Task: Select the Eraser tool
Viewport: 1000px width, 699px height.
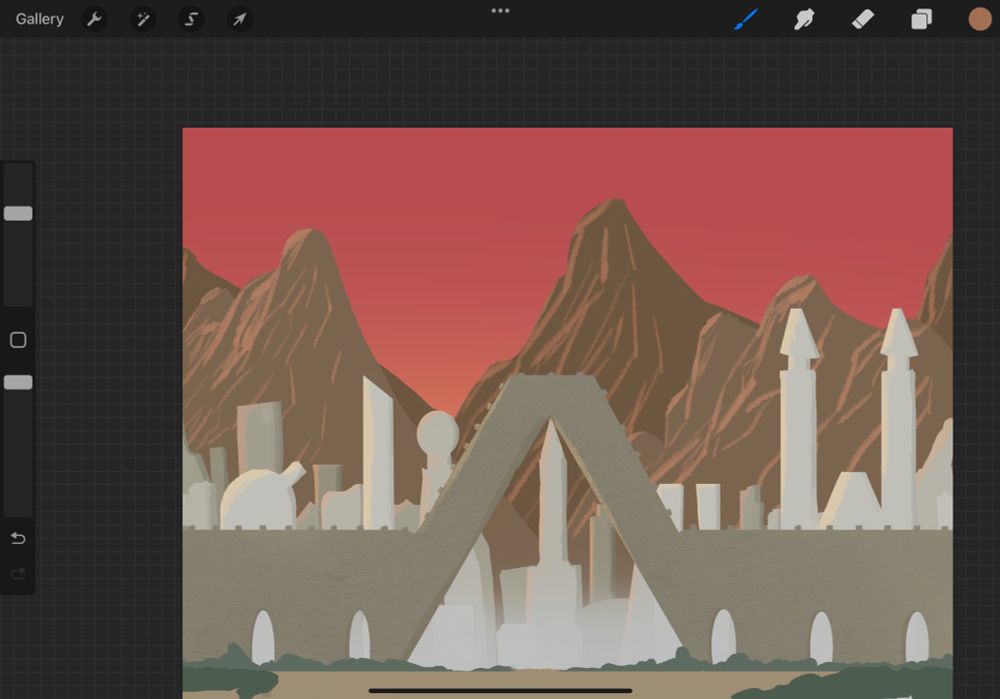Action: click(862, 19)
